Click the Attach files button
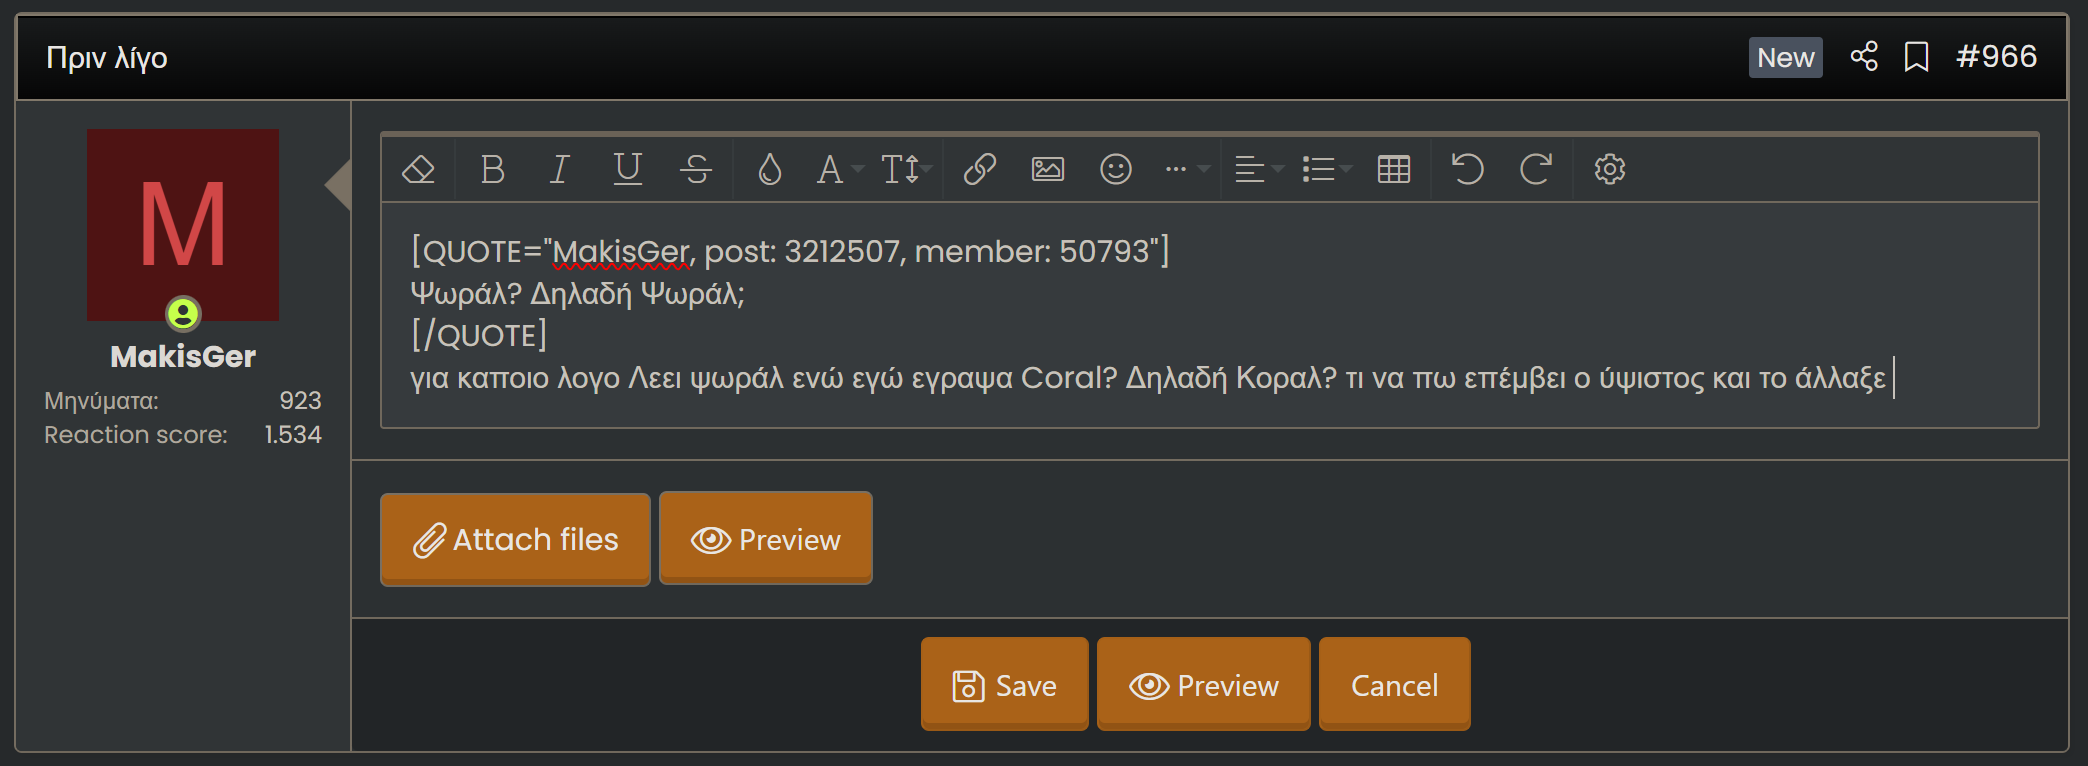The image size is (2088, 766). [515, 540]
